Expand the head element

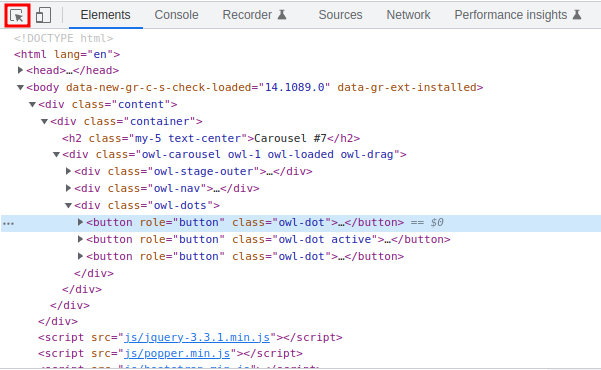20,70
